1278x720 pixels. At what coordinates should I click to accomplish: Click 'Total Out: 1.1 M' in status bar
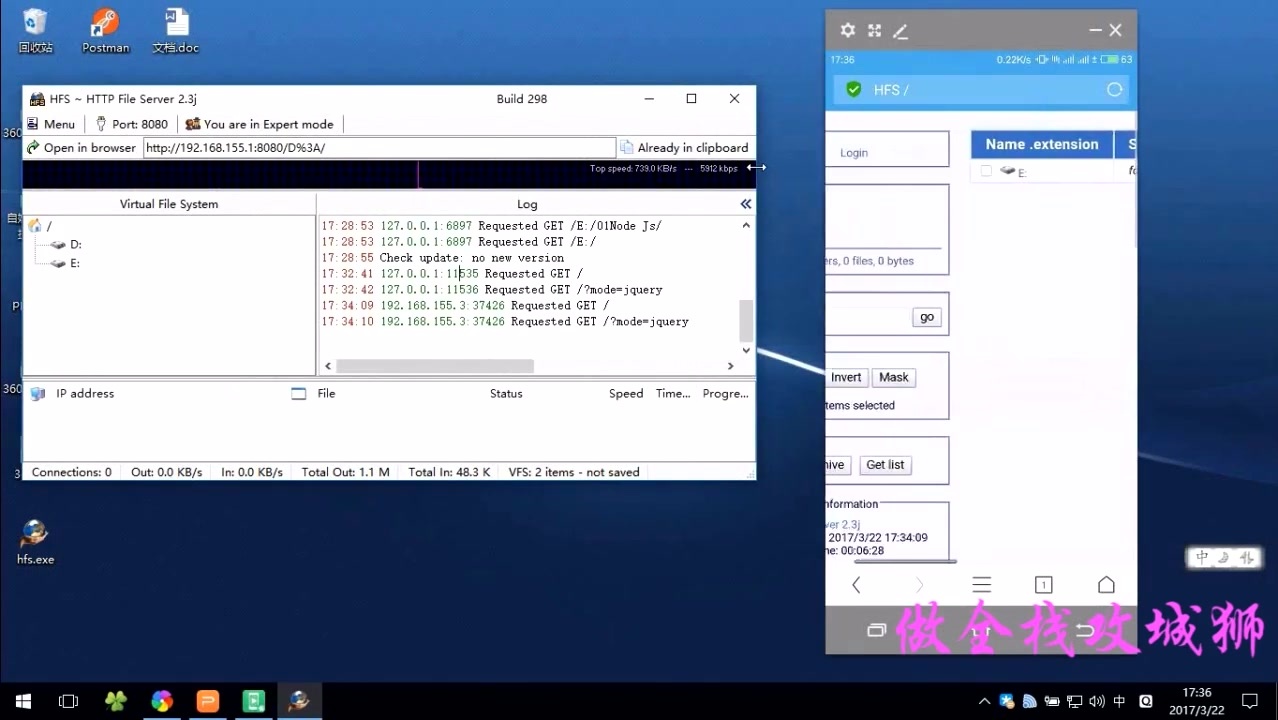click(346, 472)
